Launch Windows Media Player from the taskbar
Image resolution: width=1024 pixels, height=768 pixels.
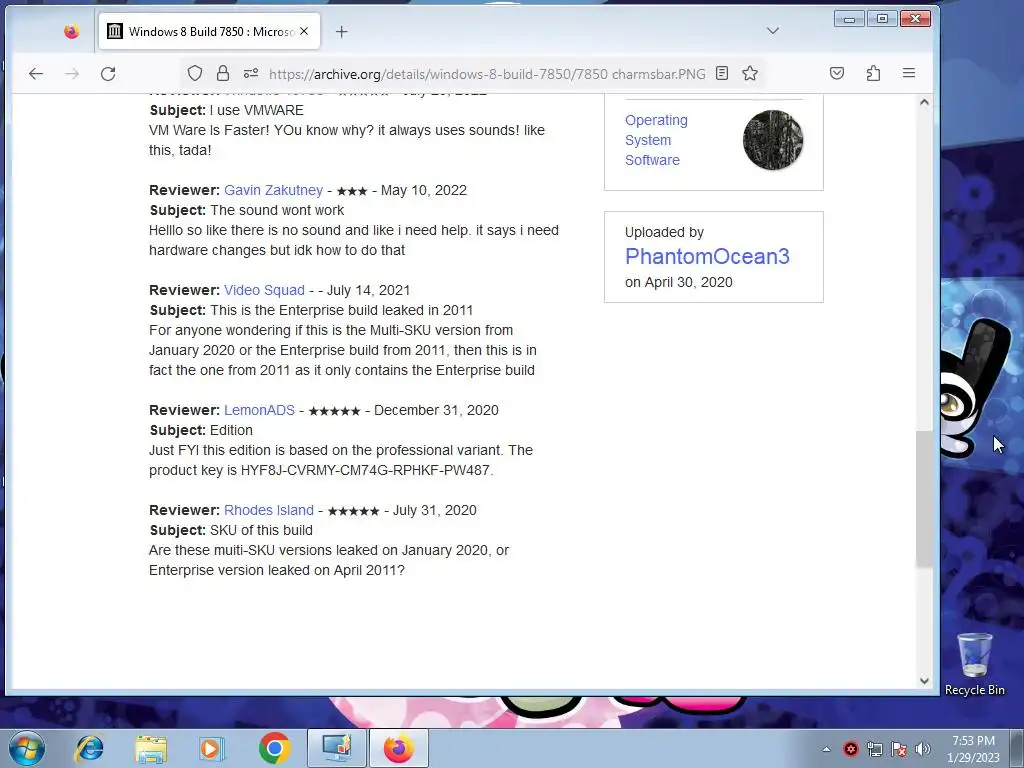coord(211,748)
